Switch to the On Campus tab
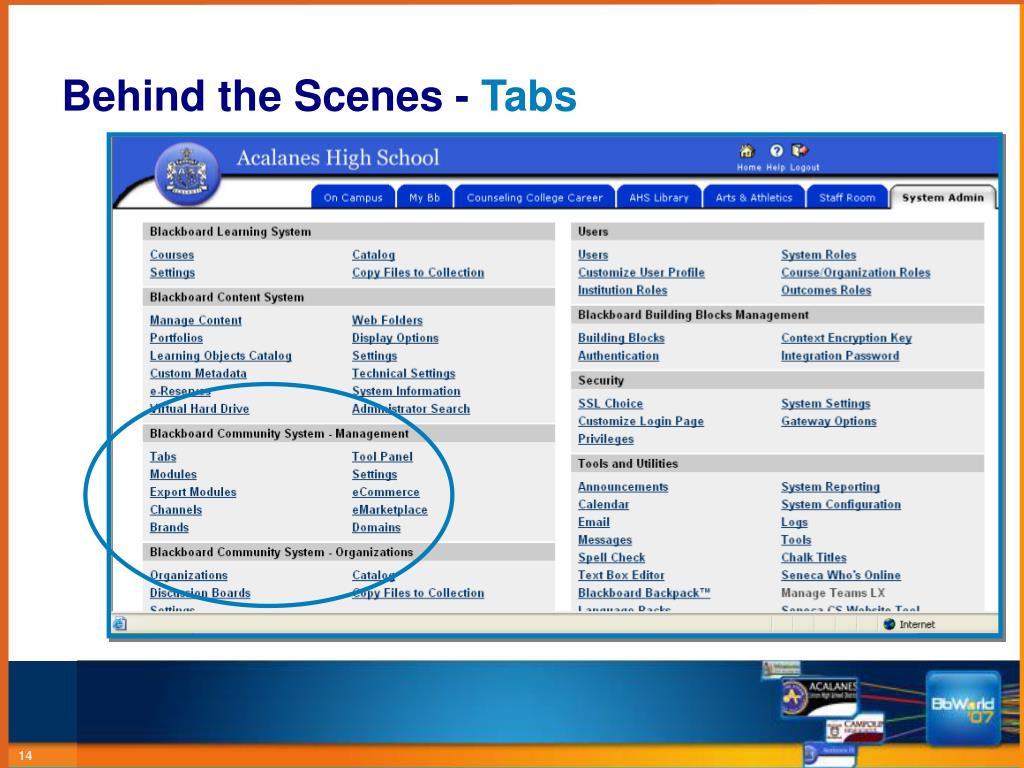This screenshot has height=768, width=1024. point(353,197)
